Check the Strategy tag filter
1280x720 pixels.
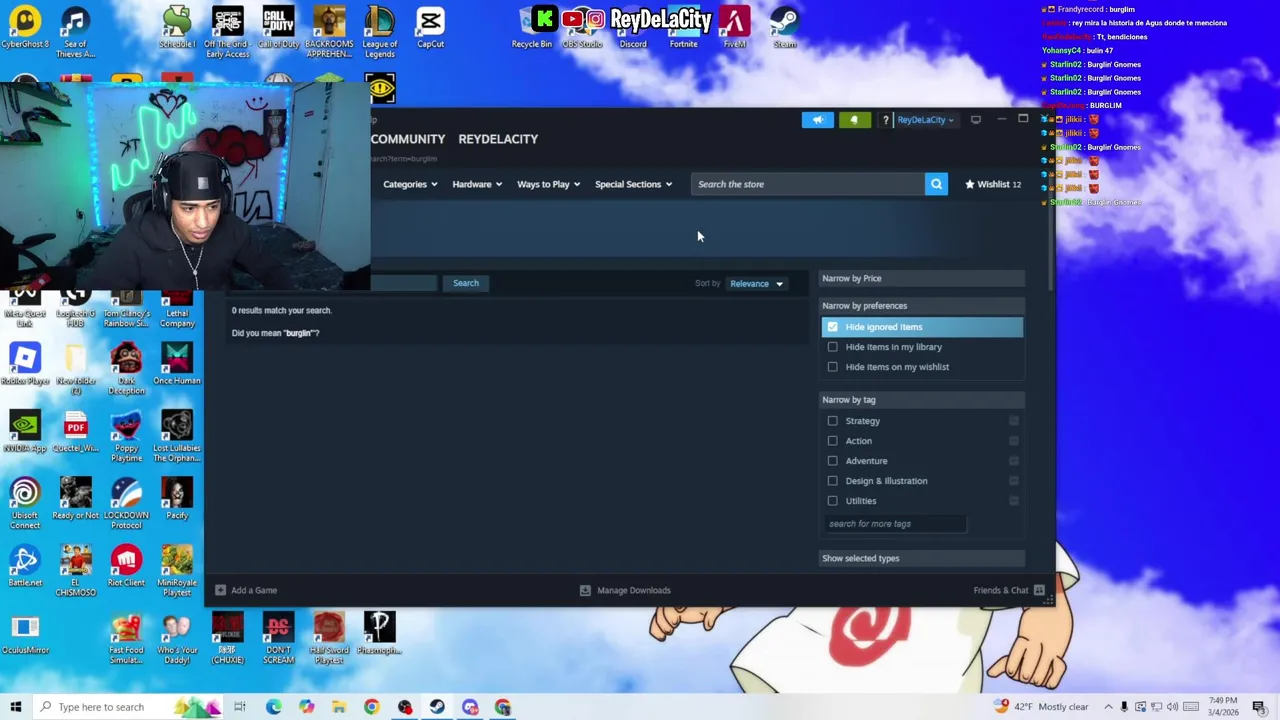pos(833,421)
